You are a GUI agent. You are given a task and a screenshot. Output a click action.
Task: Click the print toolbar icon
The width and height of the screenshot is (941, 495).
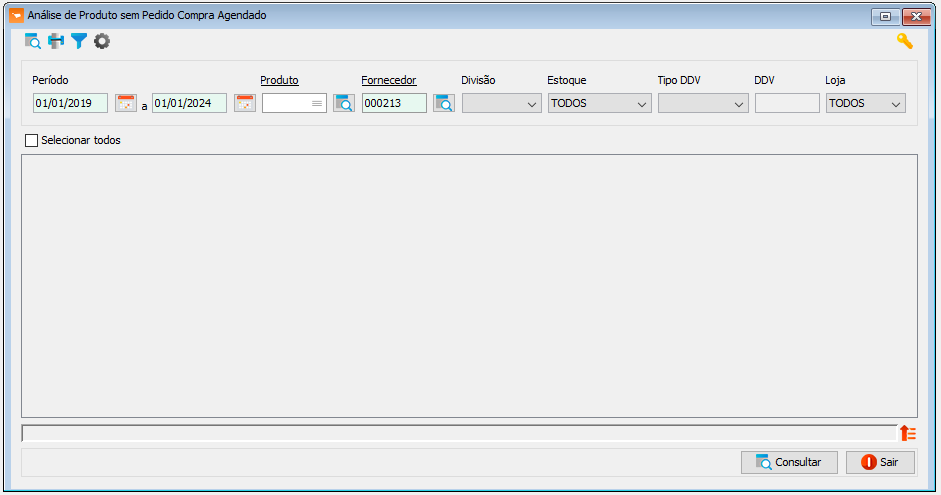click(x=56, y=41)
